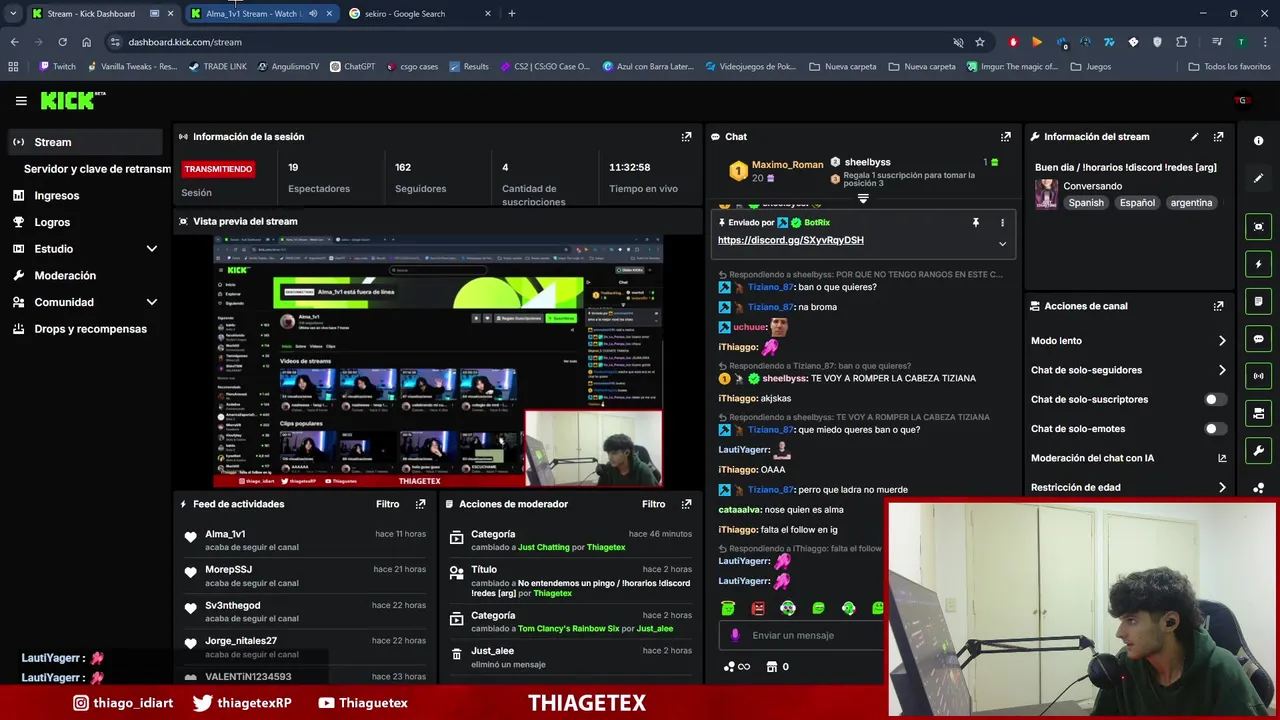The width and height of the screenshot is (1280, 720).
Task: Open the Kick hamburger menu
Action: pos(21,100)
